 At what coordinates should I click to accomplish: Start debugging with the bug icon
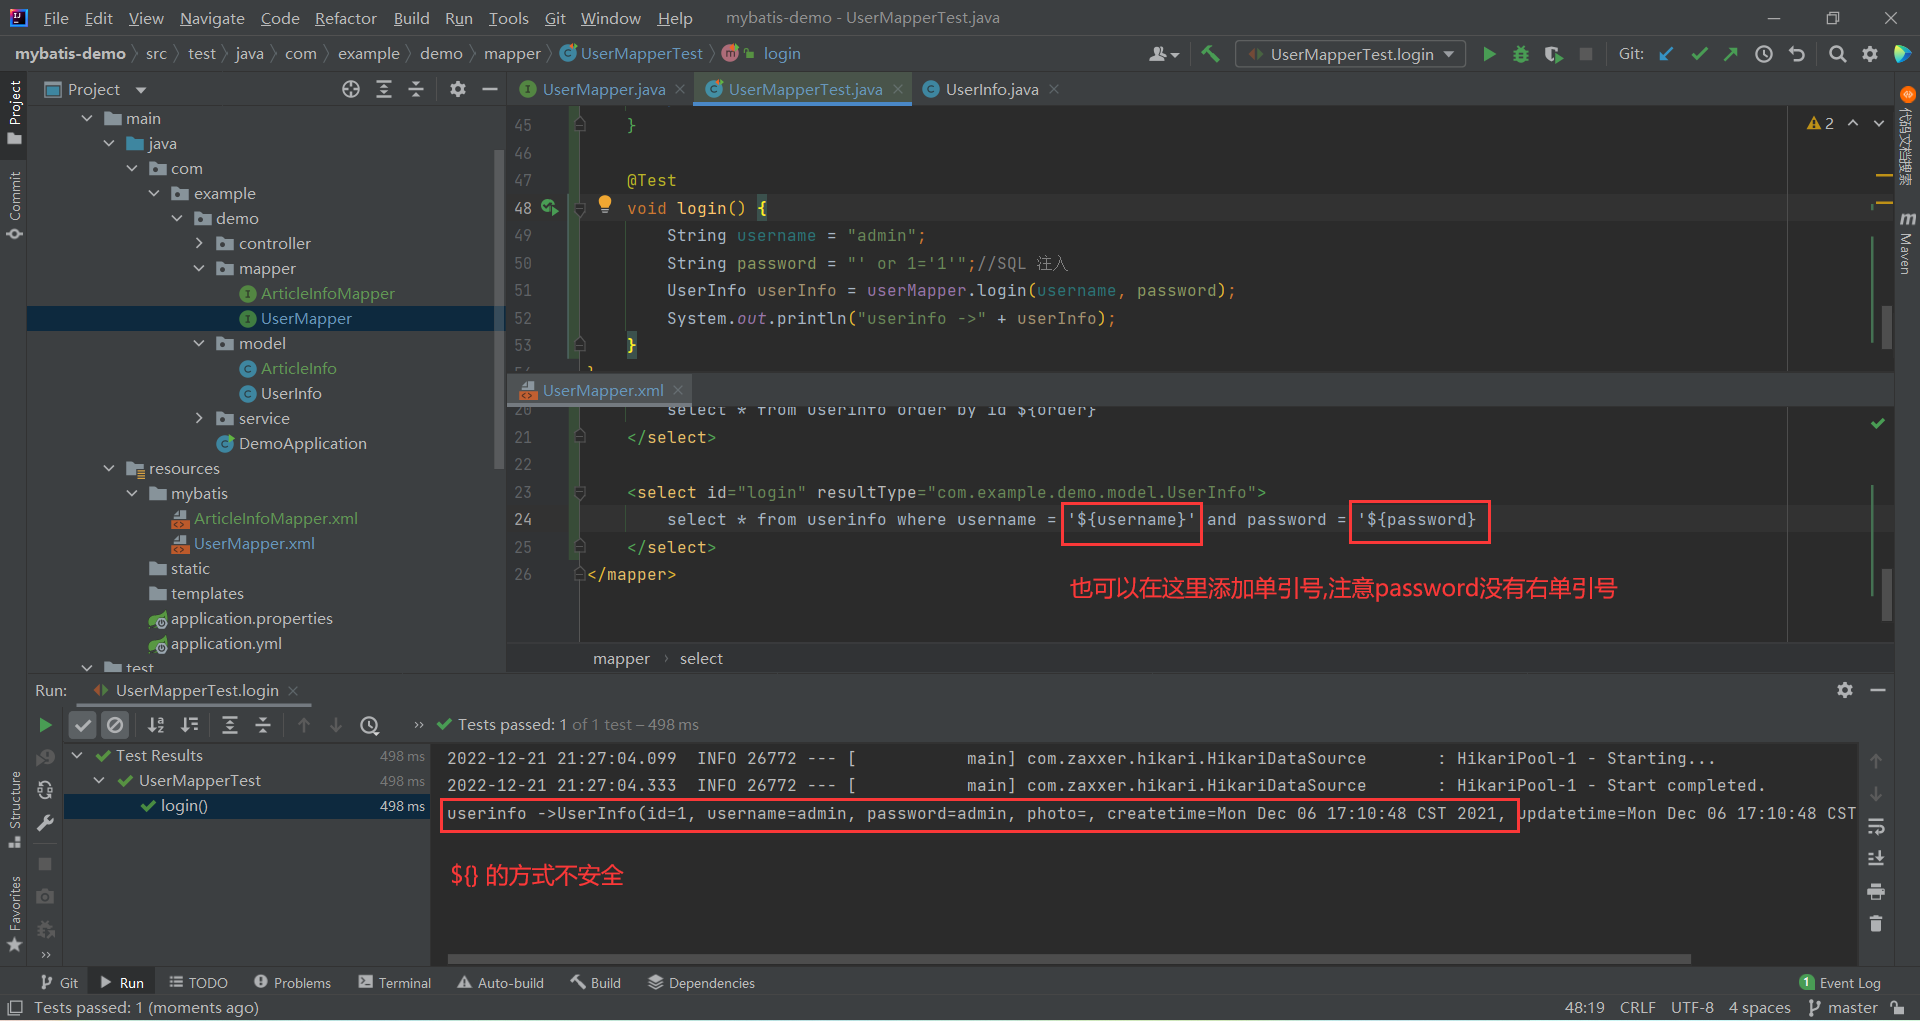coord(1521,54)
